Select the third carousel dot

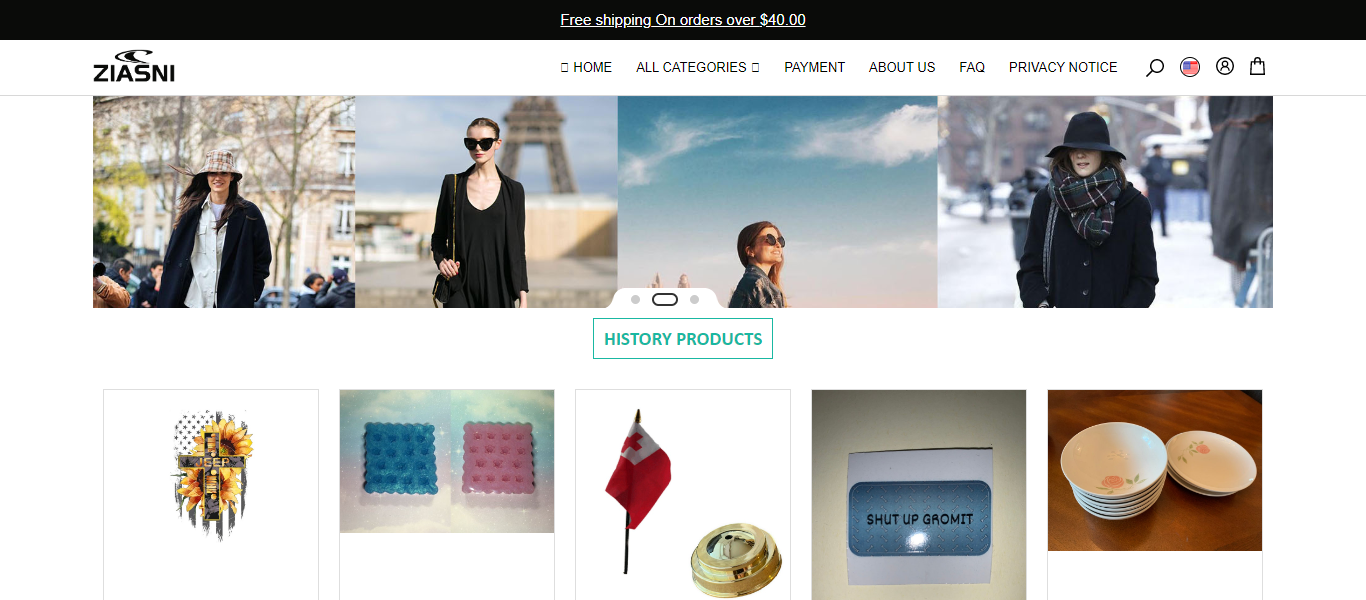(694, 300)
